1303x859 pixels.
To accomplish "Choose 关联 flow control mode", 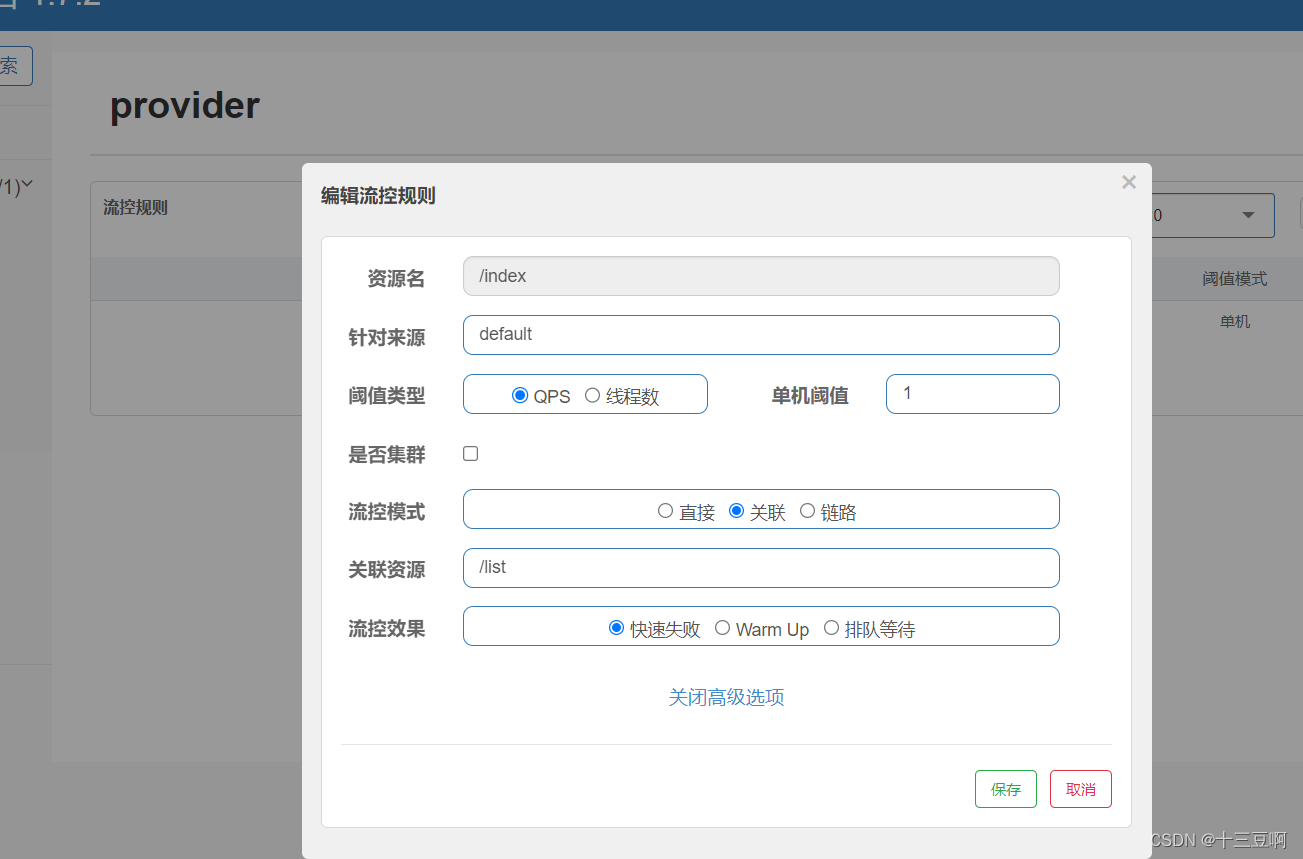I will click(x=737, y=511).
